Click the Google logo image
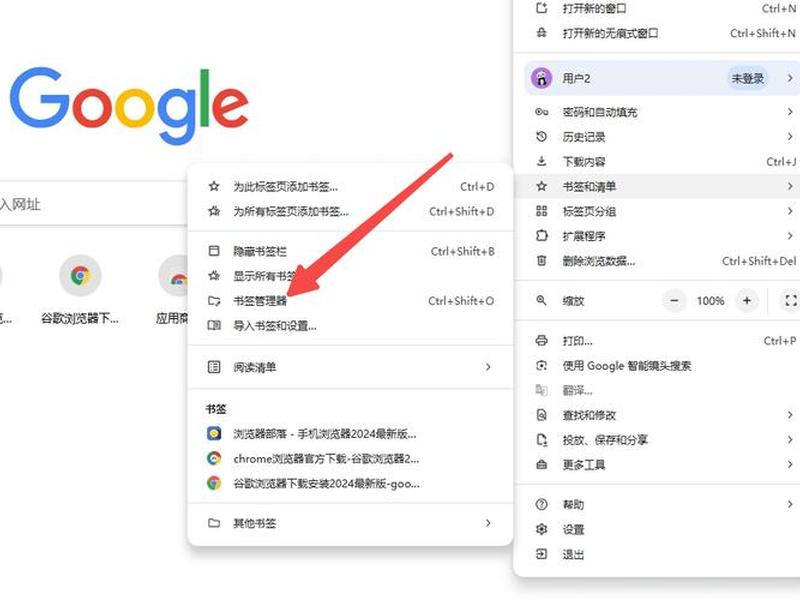This screenshot has height=600, width=800. tap(129, 106)
